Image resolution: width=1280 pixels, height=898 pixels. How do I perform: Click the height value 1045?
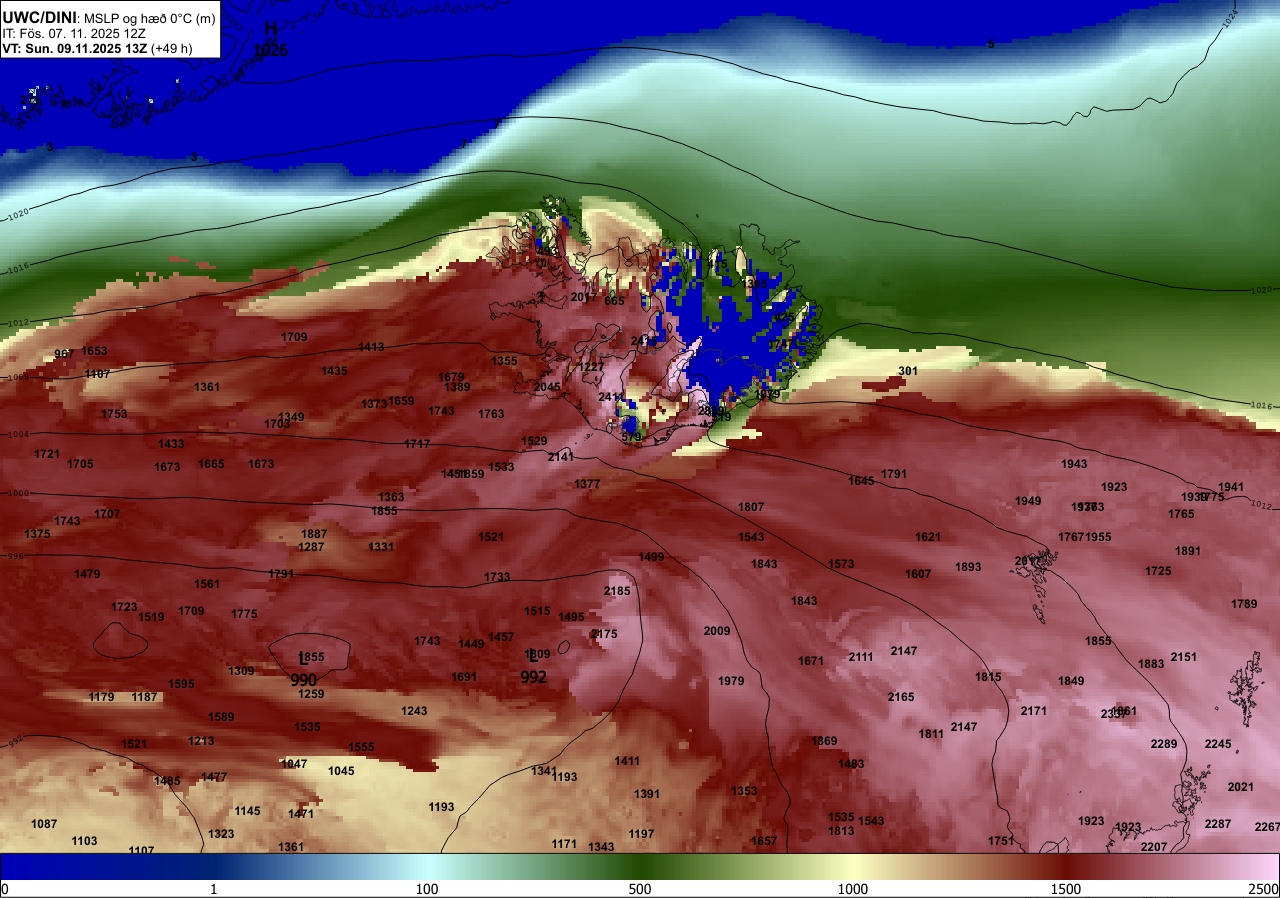point(341,771)
